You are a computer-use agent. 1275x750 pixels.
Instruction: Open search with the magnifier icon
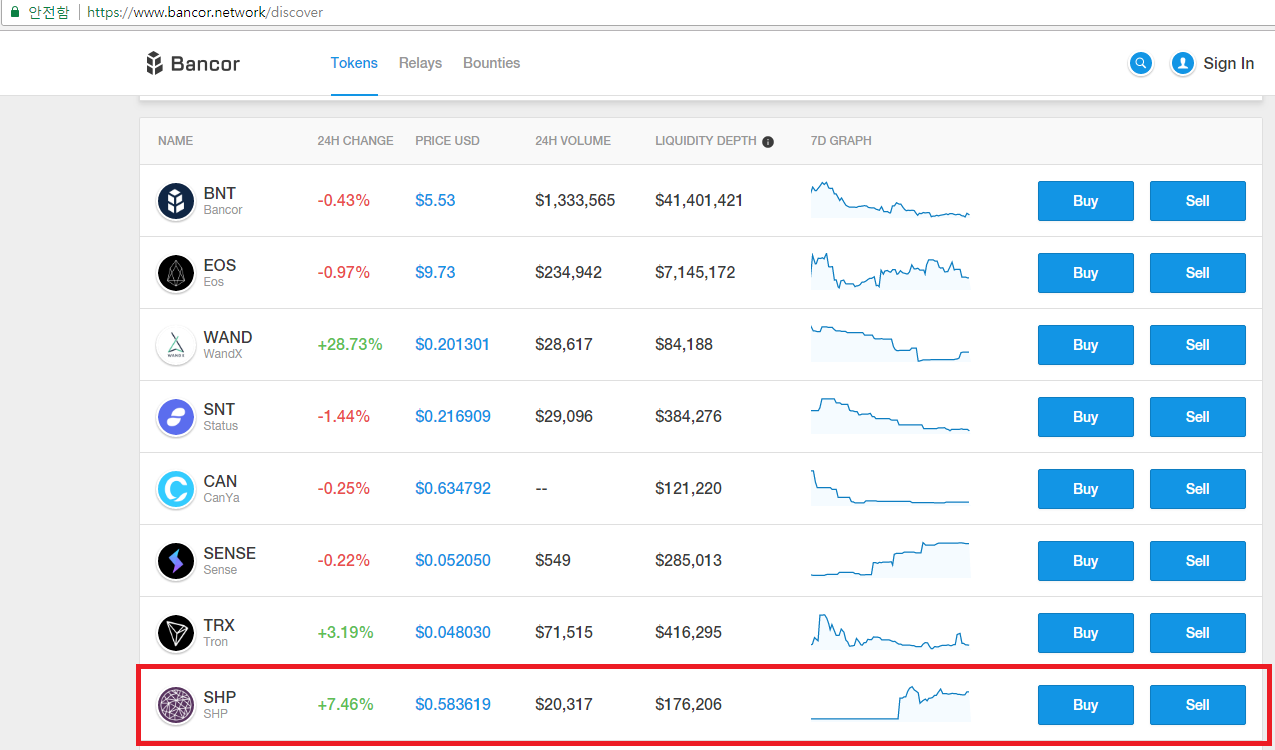[x=1141, y=64]
